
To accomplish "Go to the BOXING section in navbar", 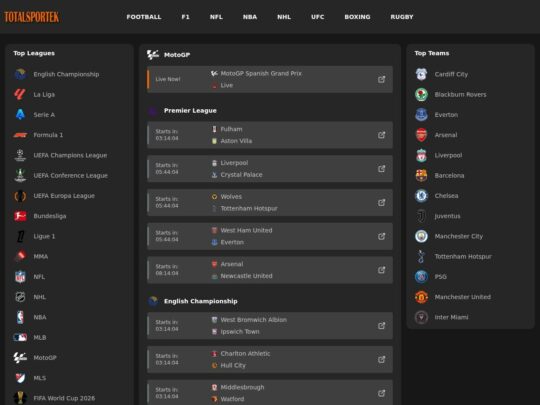I will (357, 17).
